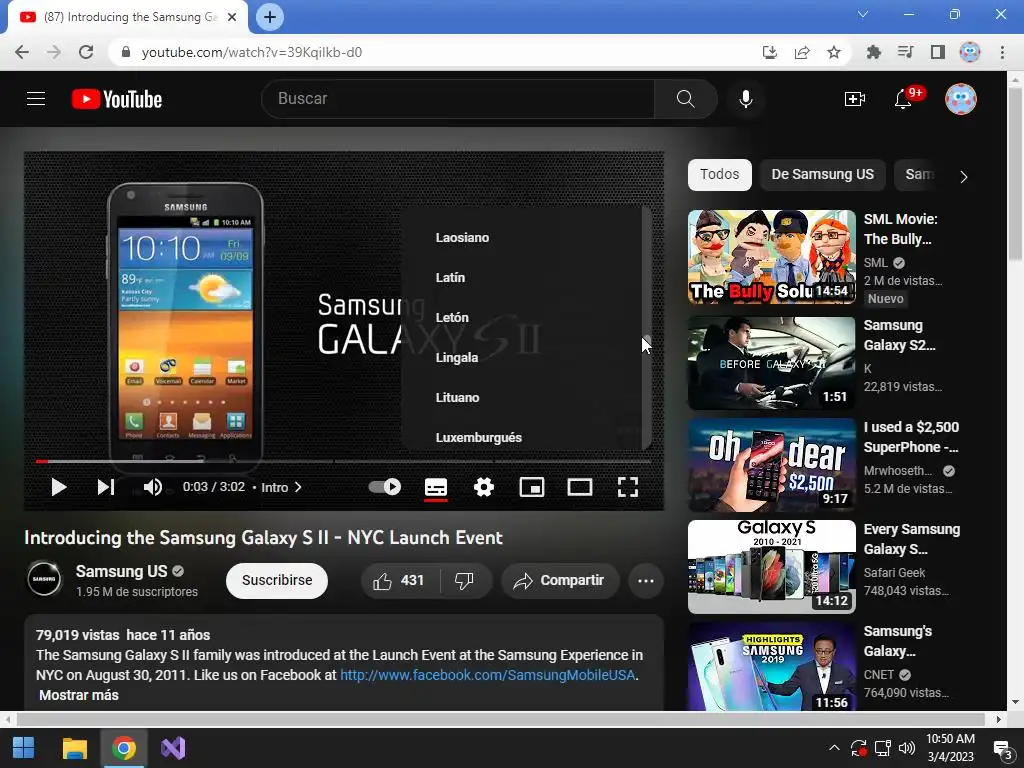Dislike the video with thumbs down
1024x768 pixels.
465,581
